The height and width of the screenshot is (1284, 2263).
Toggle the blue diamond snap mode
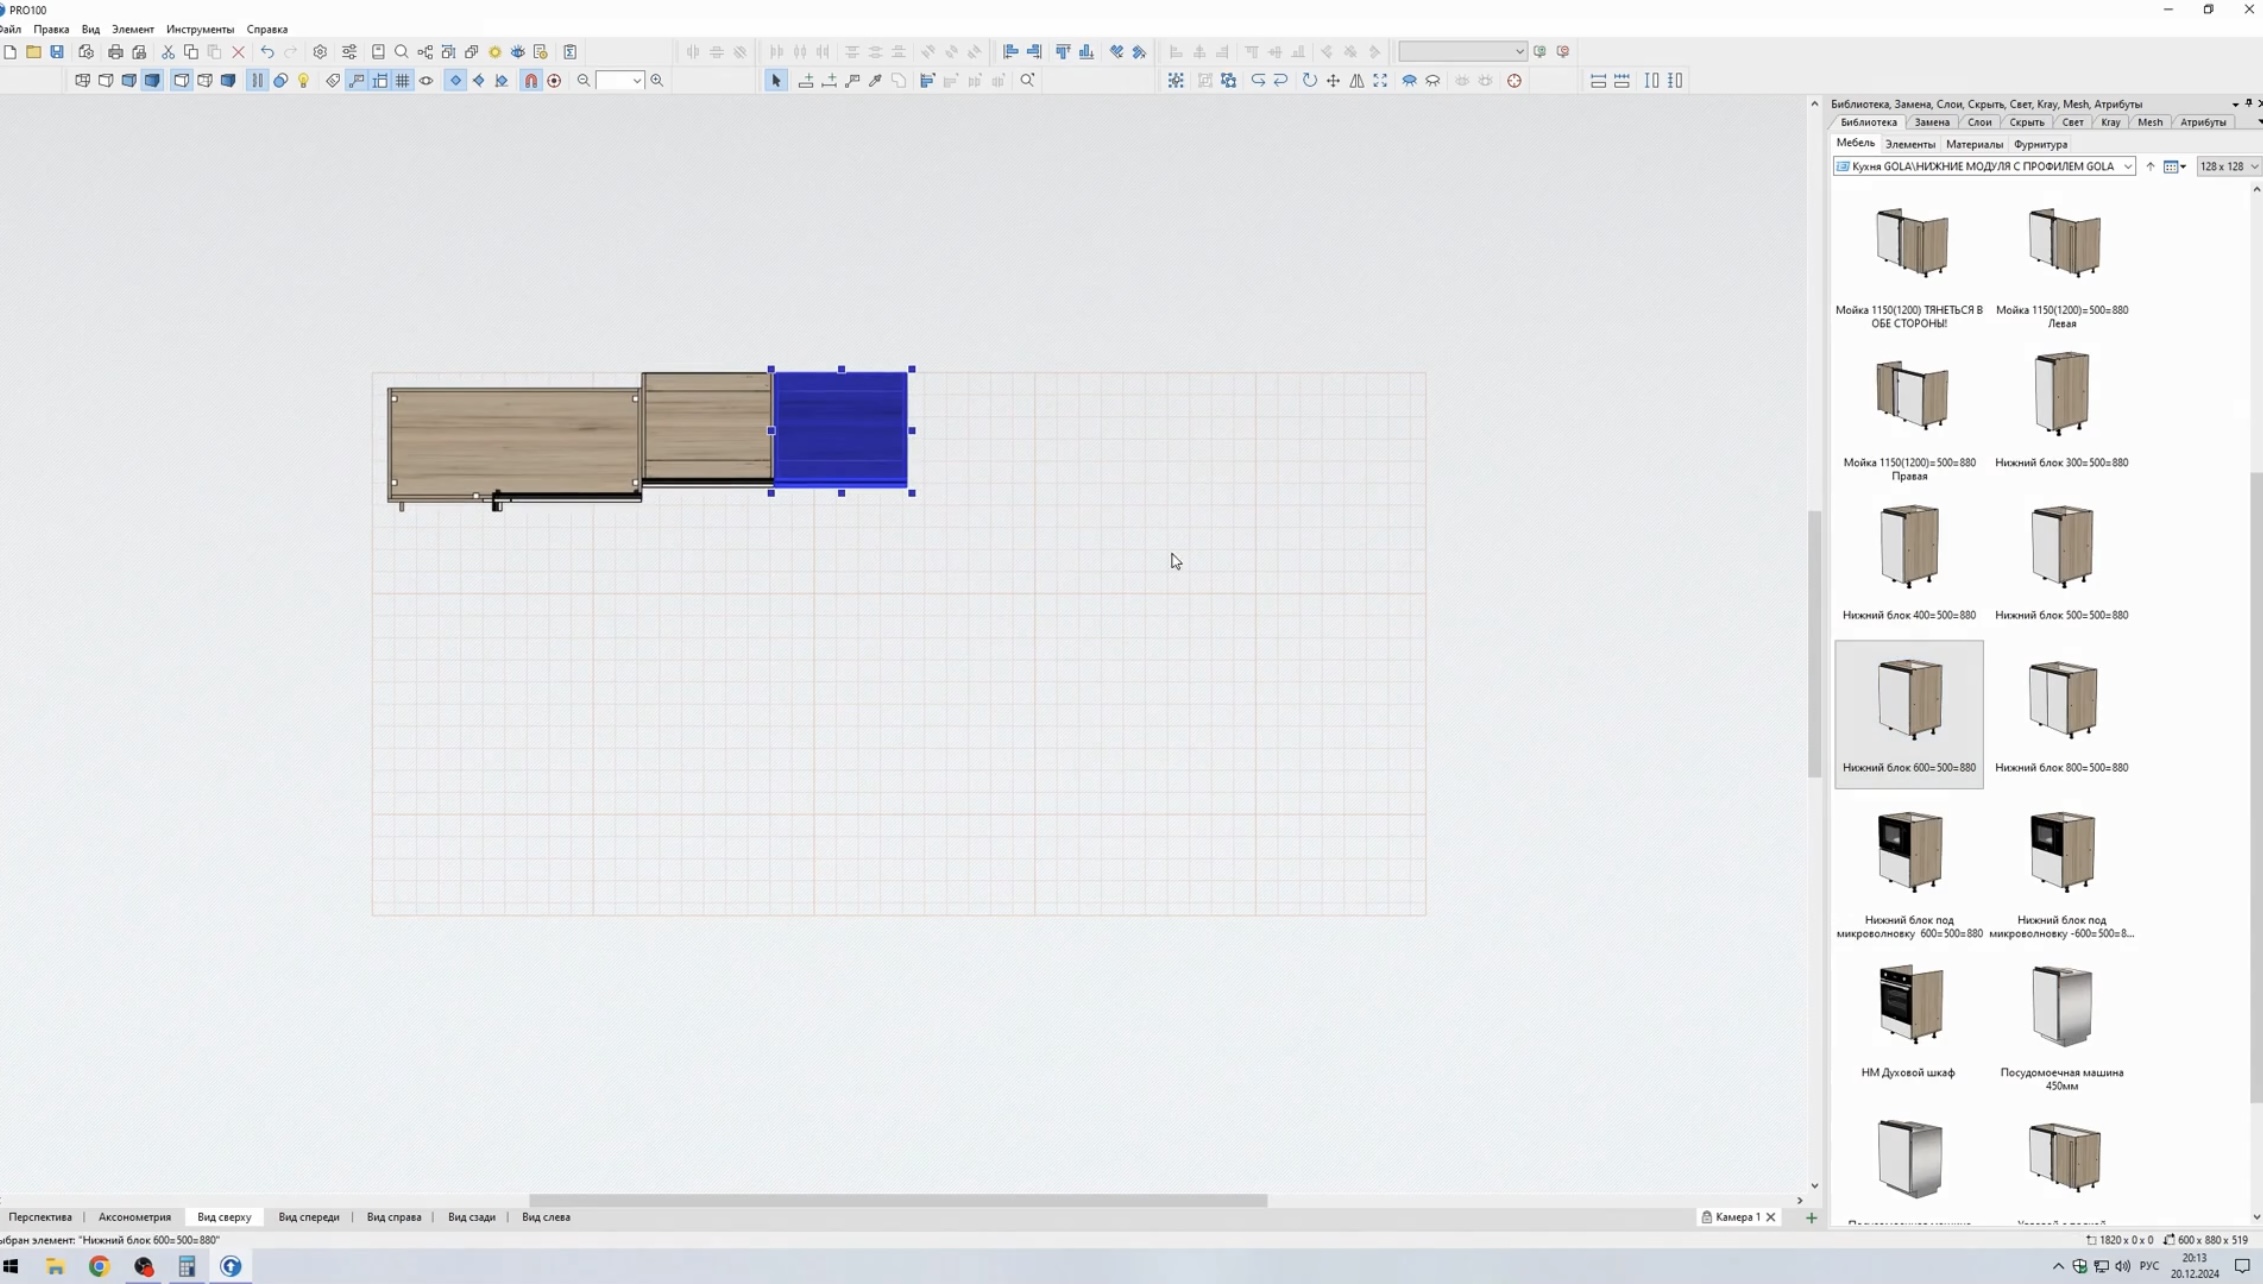click(456, 81)
